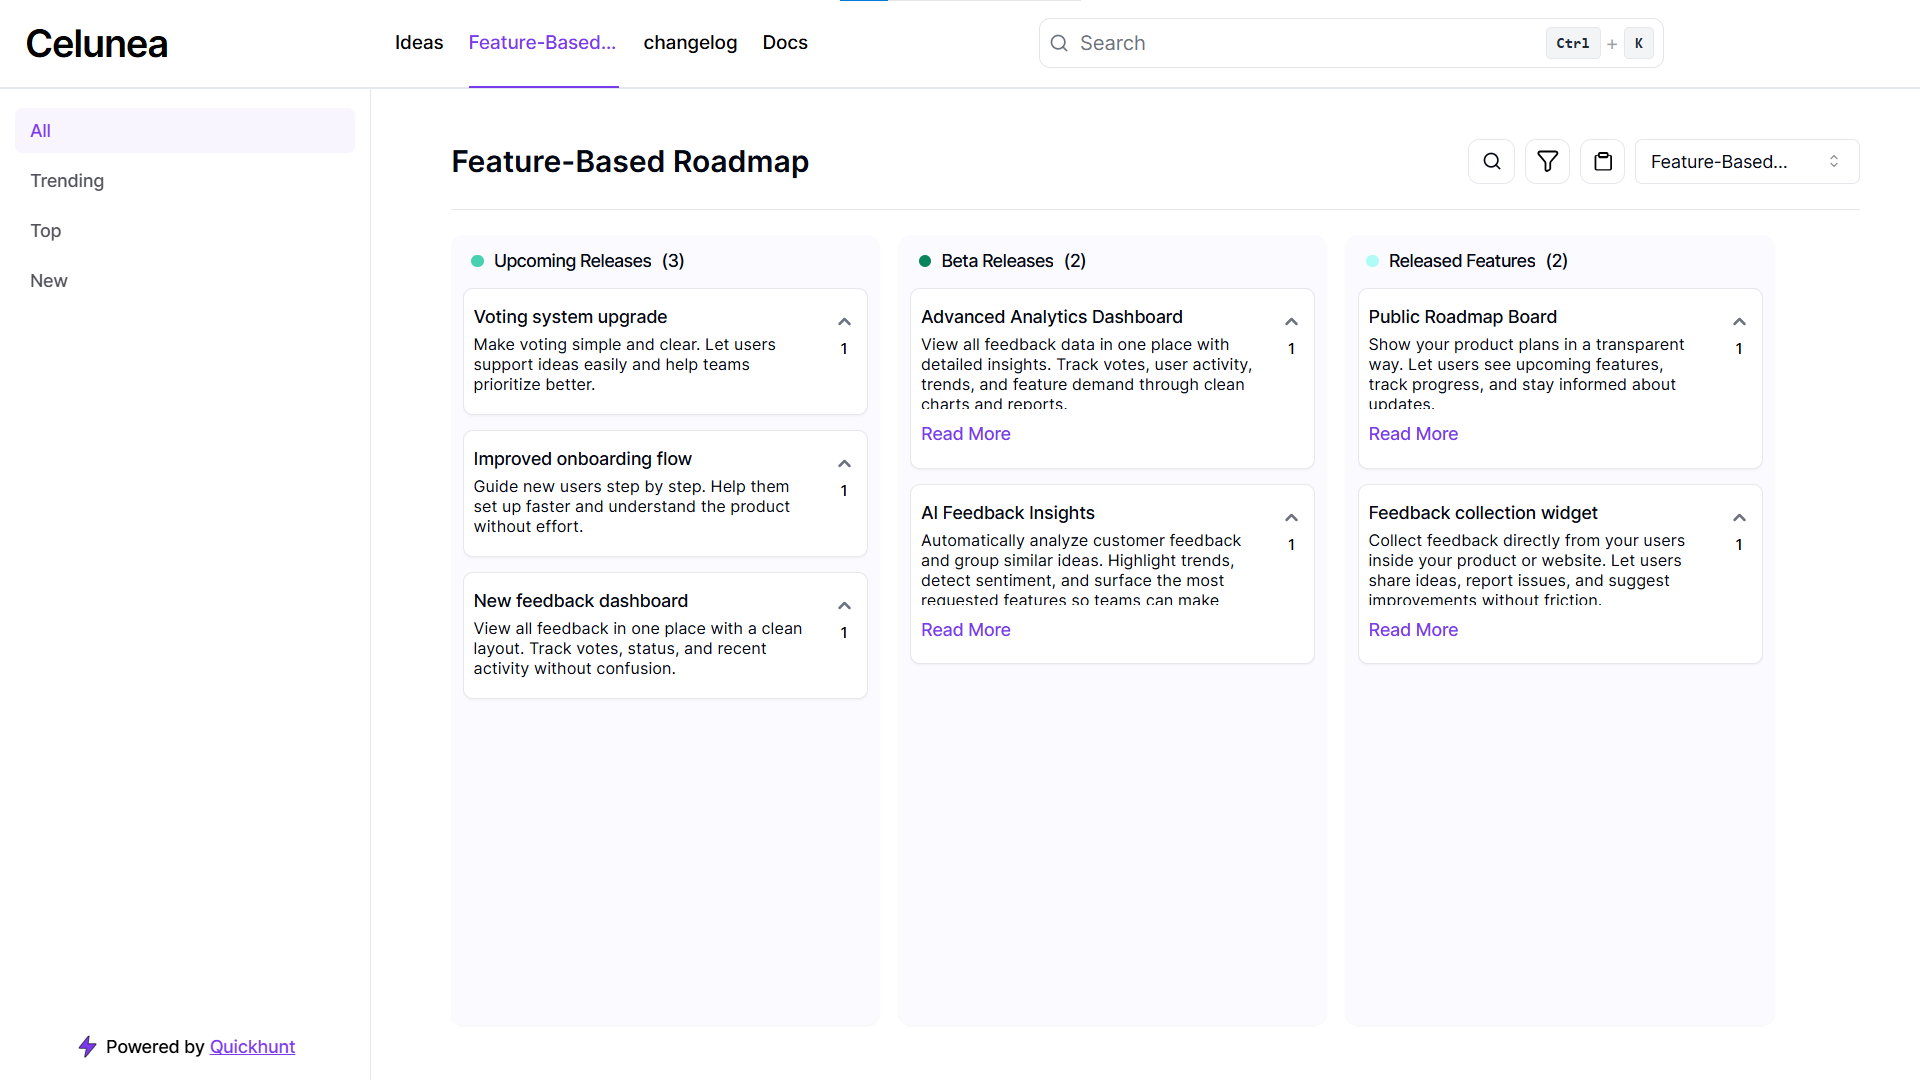Upvote Improved onboarding flow card
This screenshot has width=1920, height=1080.
tap(844, 464)
